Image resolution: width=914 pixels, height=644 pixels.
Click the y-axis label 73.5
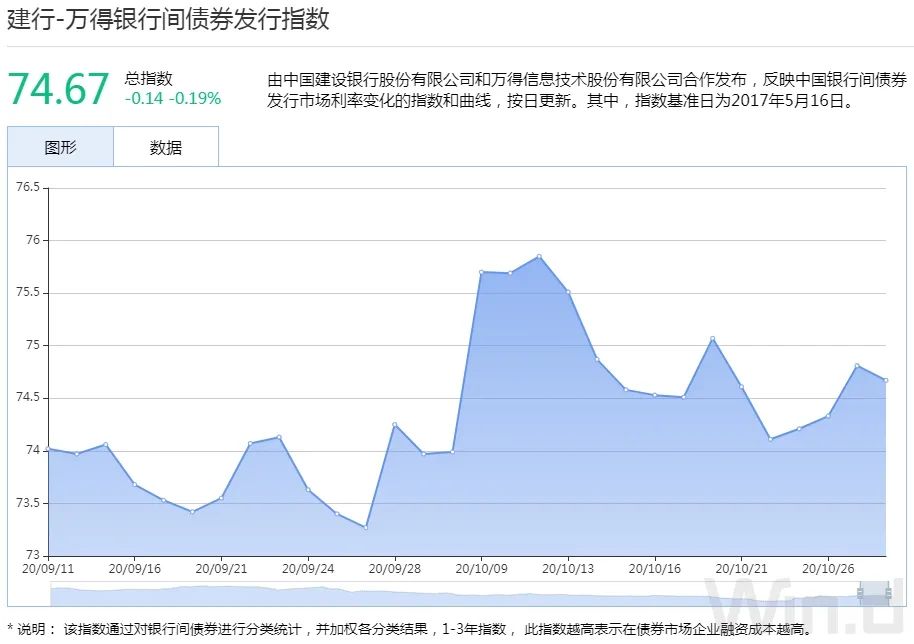(28, 503)
